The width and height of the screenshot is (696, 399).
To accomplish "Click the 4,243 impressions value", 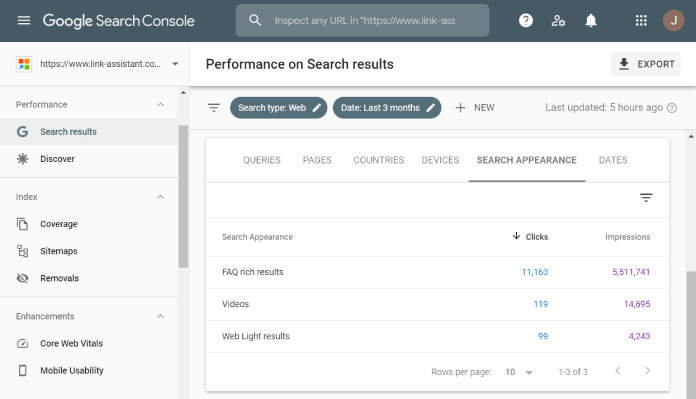I will click(x=639, y=336).
